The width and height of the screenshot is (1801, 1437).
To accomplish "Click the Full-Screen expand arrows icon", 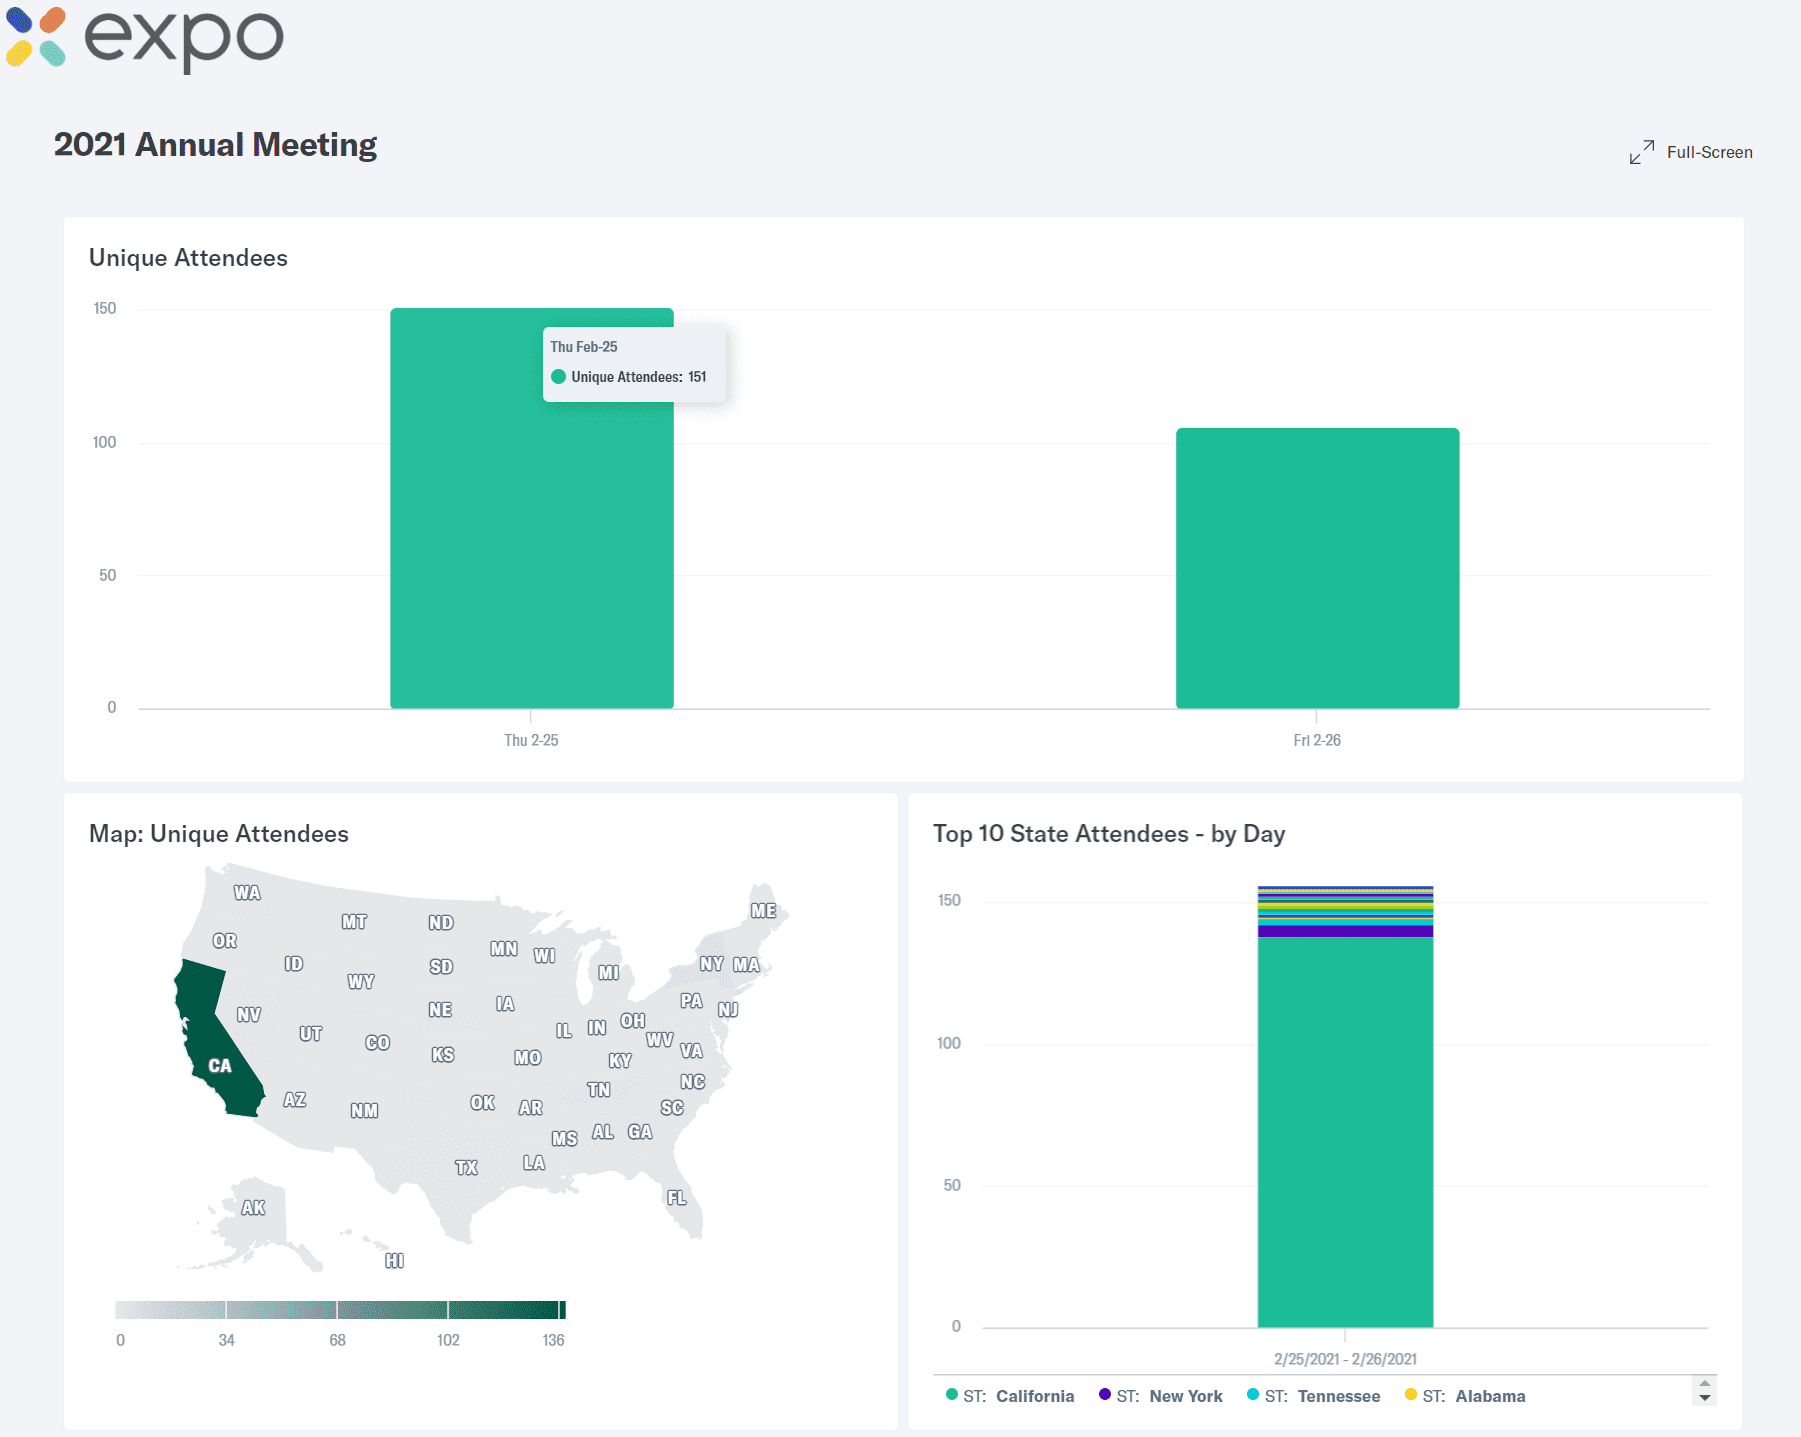I will point(1641,152).
